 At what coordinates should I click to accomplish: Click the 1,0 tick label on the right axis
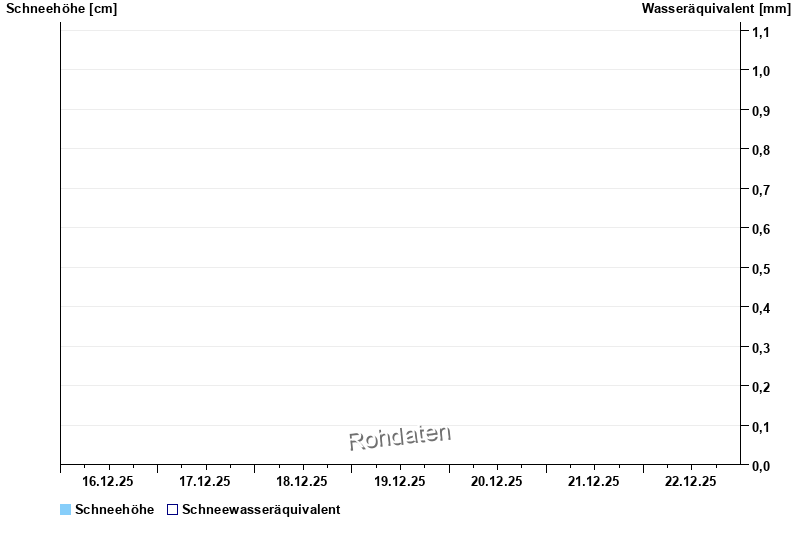click(761, 71)
